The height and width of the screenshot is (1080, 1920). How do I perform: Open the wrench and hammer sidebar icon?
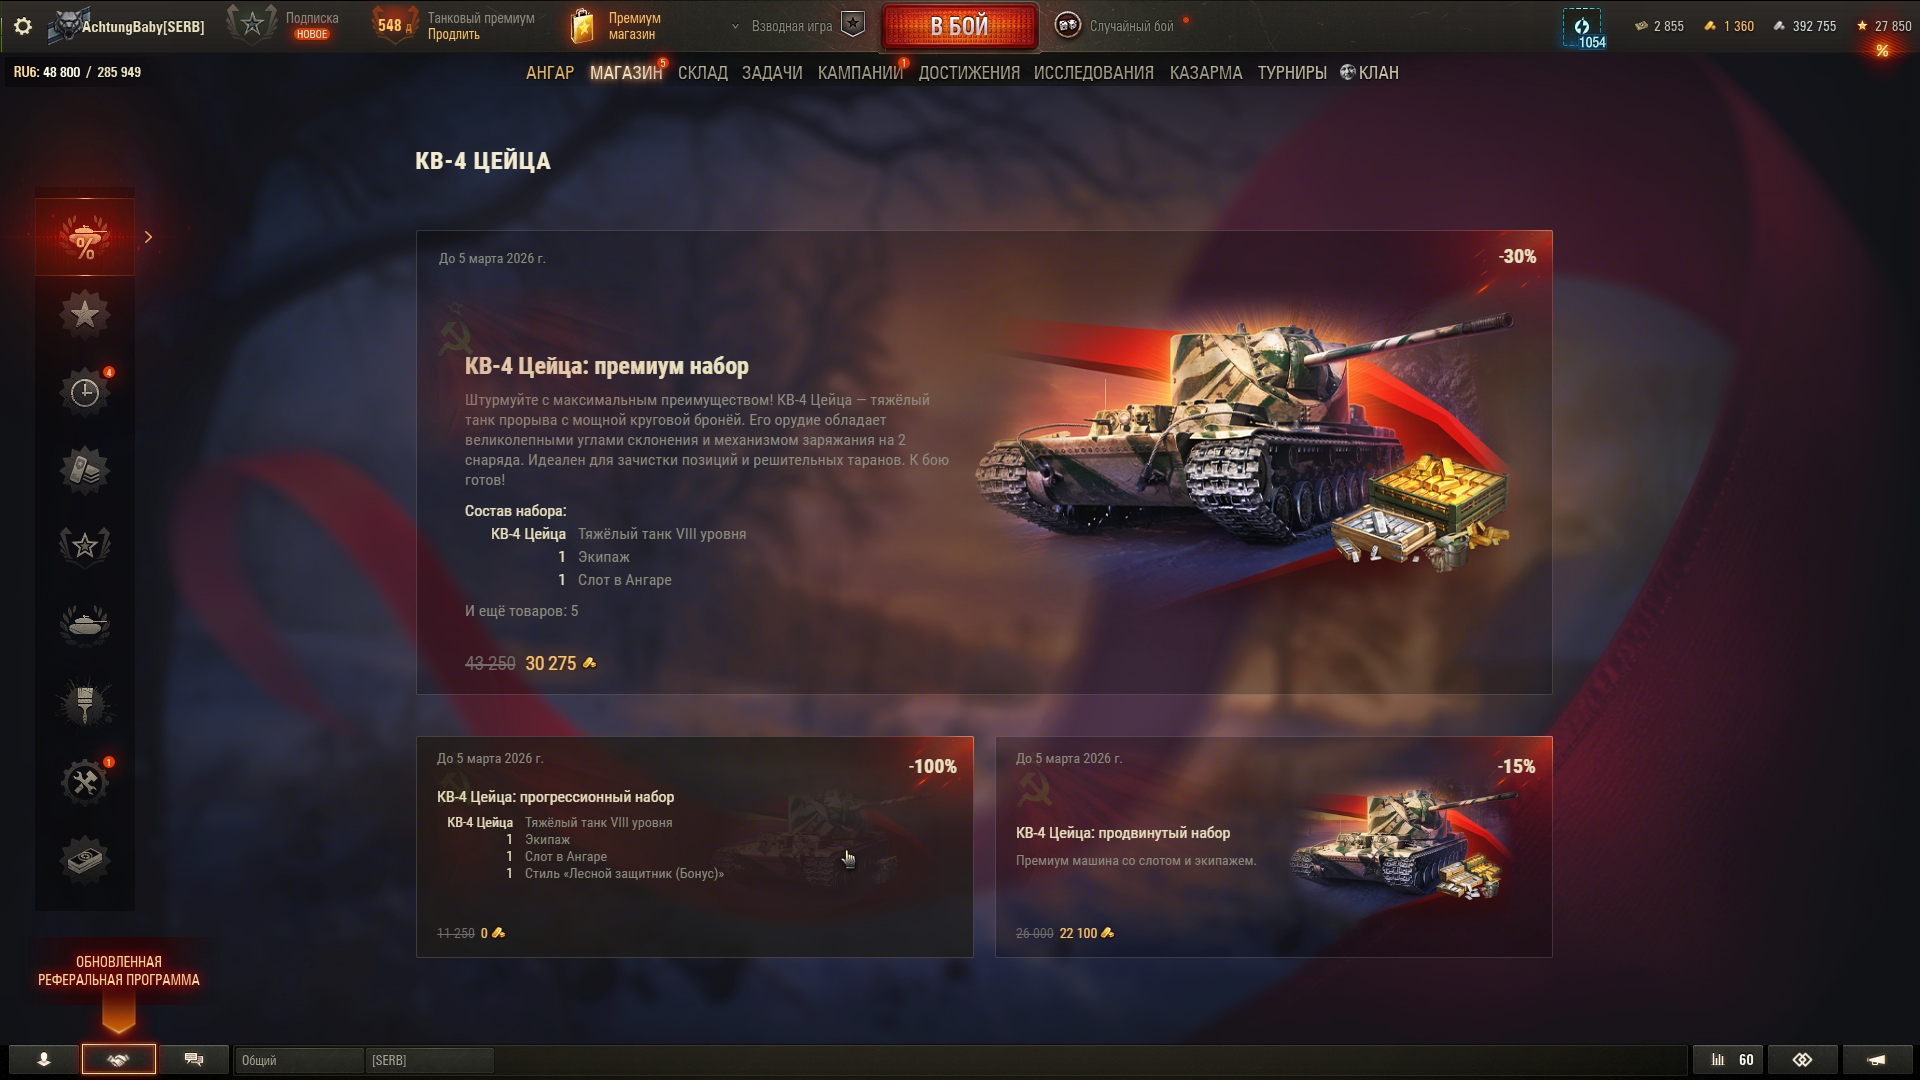click(x=85, y=781)
